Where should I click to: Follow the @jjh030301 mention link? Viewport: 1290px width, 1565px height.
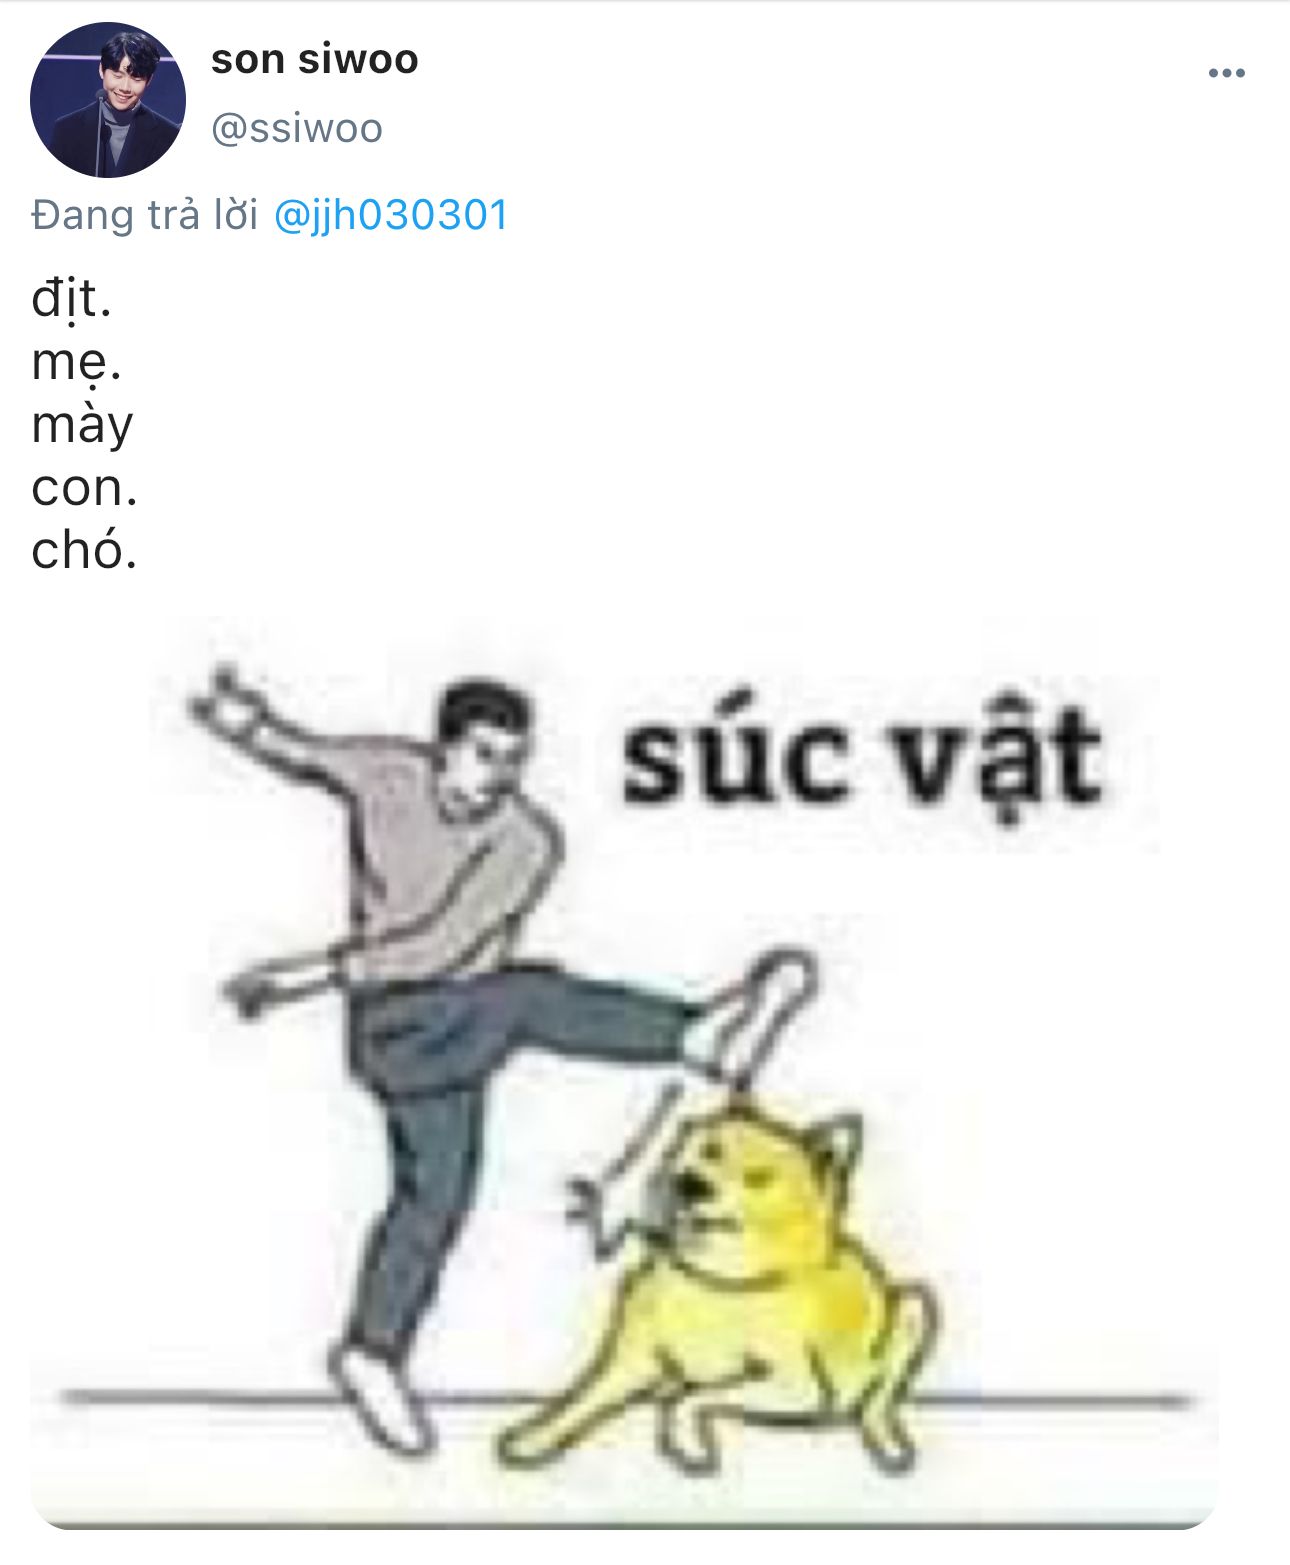pyautogui.click(x=391, y=215)
